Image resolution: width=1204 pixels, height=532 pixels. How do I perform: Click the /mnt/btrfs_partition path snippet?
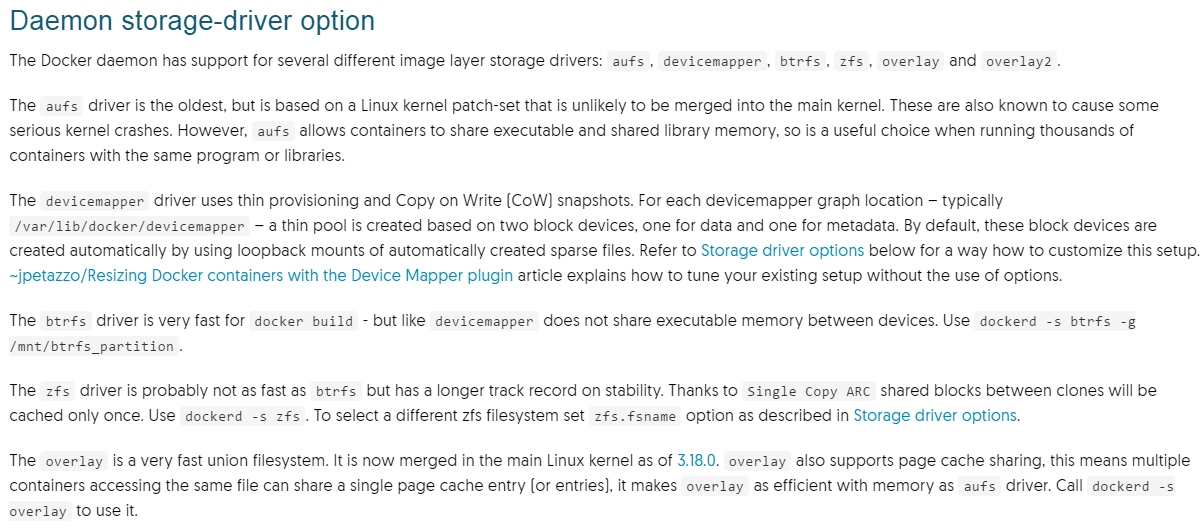click(96, 347)
